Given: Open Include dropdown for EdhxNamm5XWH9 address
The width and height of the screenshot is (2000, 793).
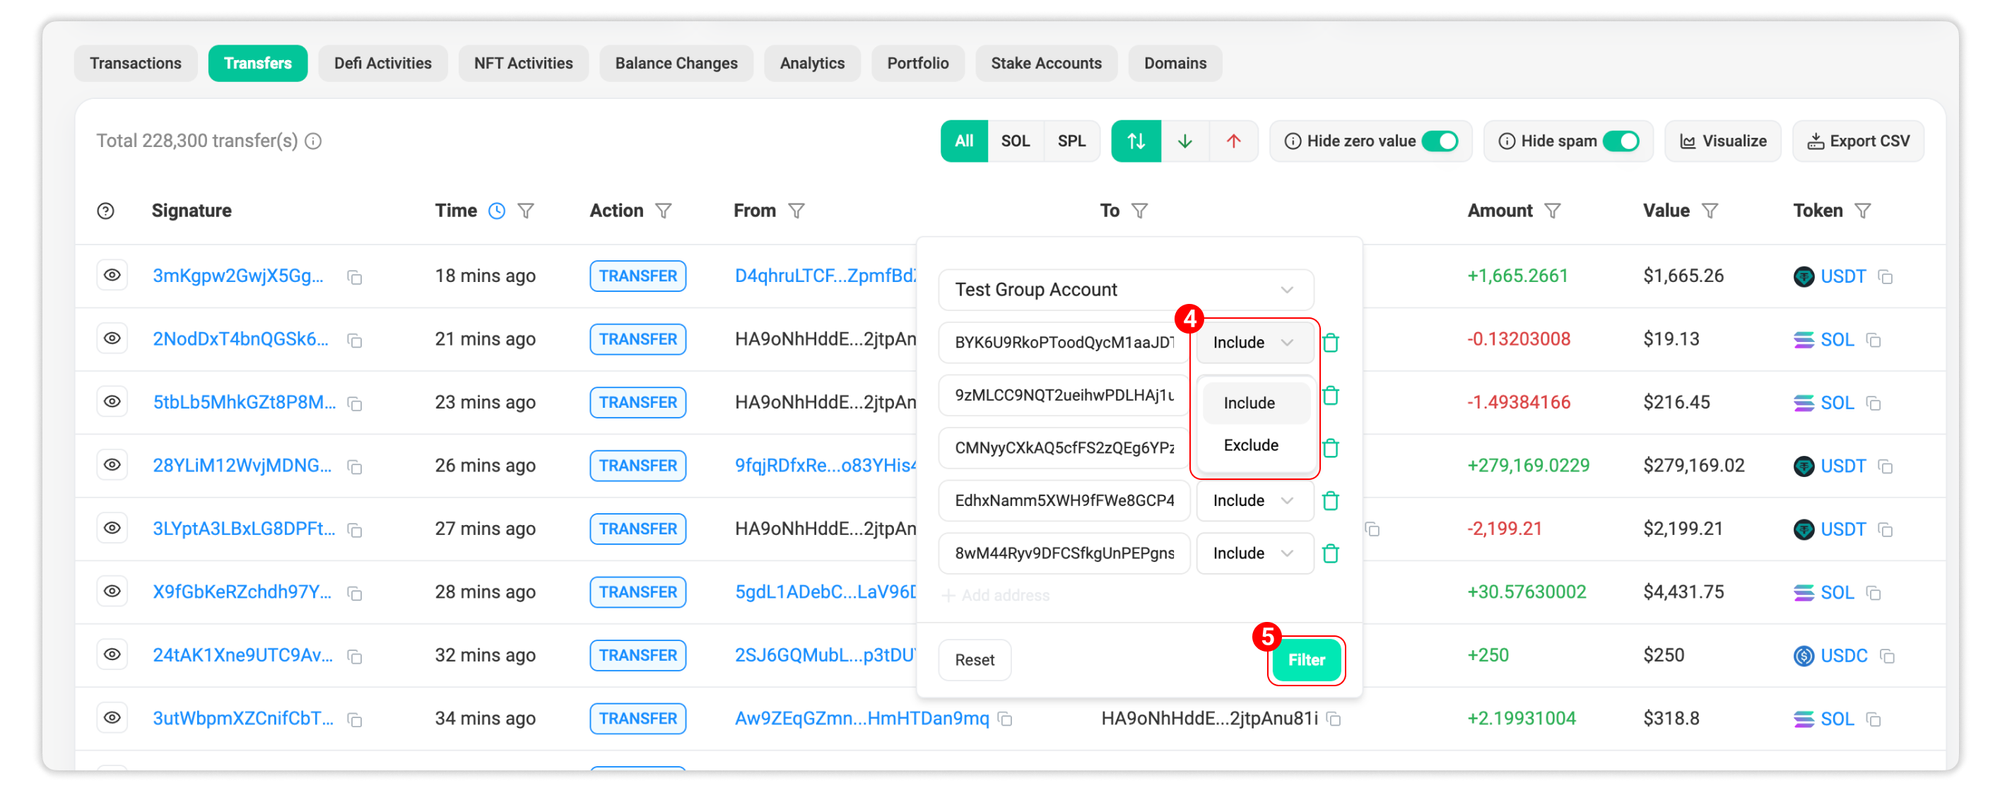Looking at the screenshot, I should coord(1254,501).
